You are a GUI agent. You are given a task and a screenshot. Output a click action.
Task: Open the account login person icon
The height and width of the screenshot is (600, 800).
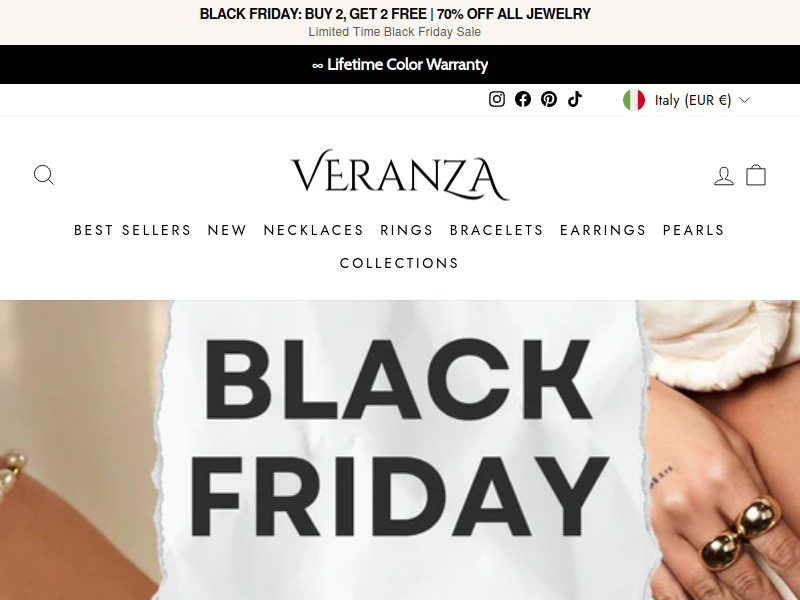723,176
